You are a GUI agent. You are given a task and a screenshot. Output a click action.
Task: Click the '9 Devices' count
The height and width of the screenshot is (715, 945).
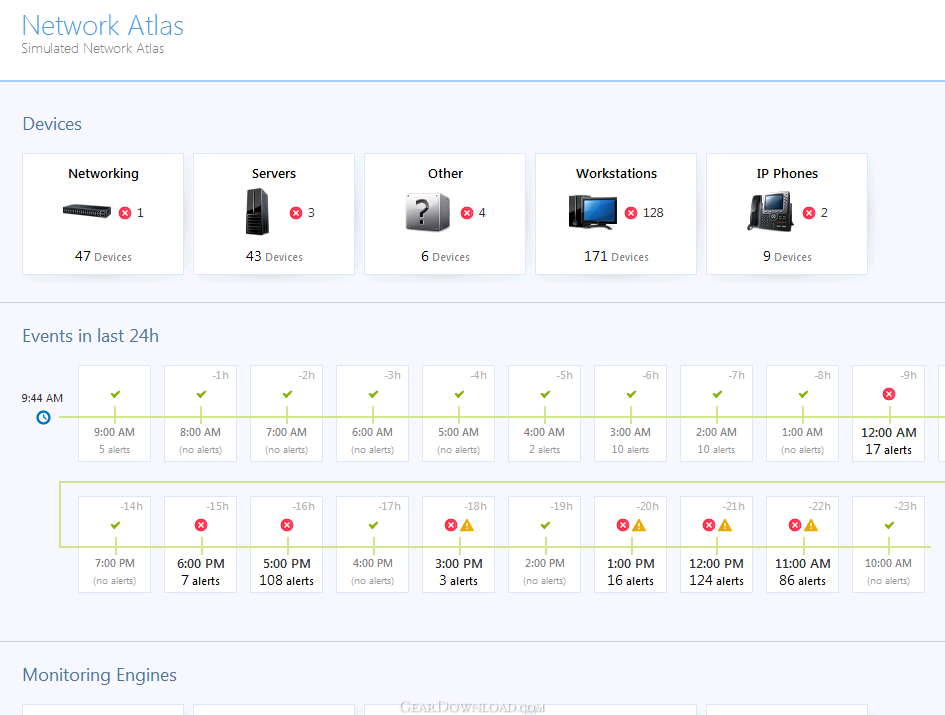pos(787,256)
